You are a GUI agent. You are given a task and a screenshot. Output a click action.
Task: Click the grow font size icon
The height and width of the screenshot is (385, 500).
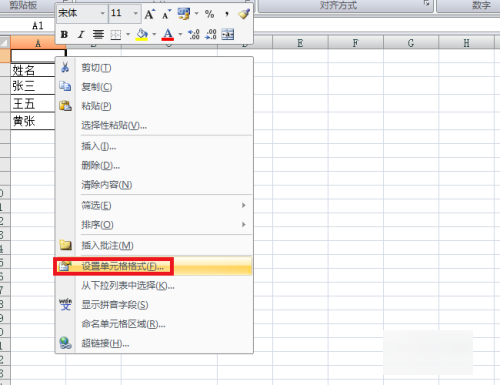click(x=150, y=14)
